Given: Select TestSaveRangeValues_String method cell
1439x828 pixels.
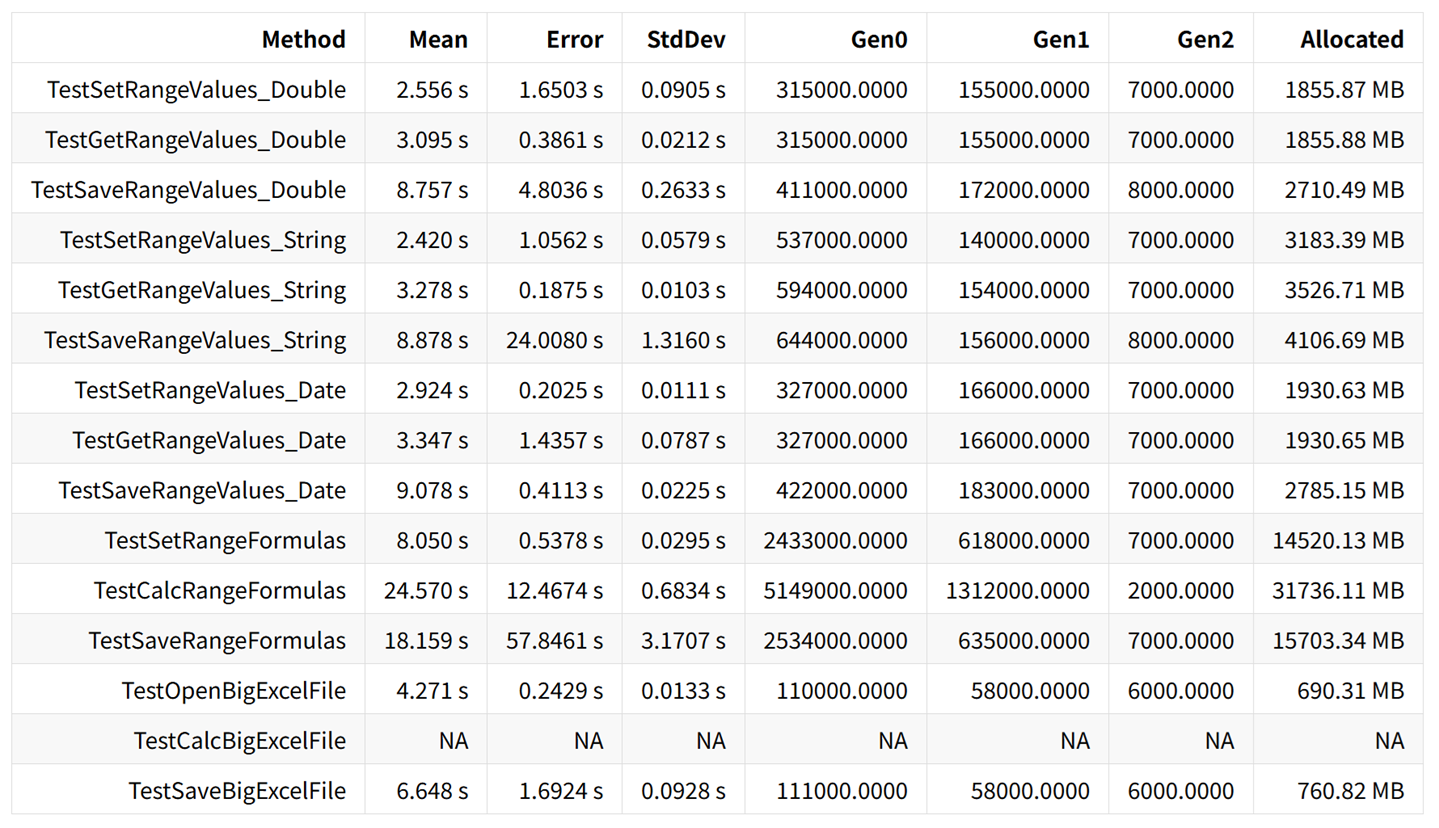Looking at the screenshot, I should coord(195,340).
